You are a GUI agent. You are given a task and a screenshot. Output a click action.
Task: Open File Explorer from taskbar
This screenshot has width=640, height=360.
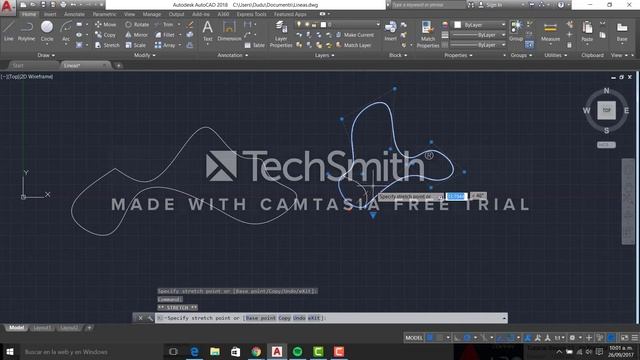point(215,351)
